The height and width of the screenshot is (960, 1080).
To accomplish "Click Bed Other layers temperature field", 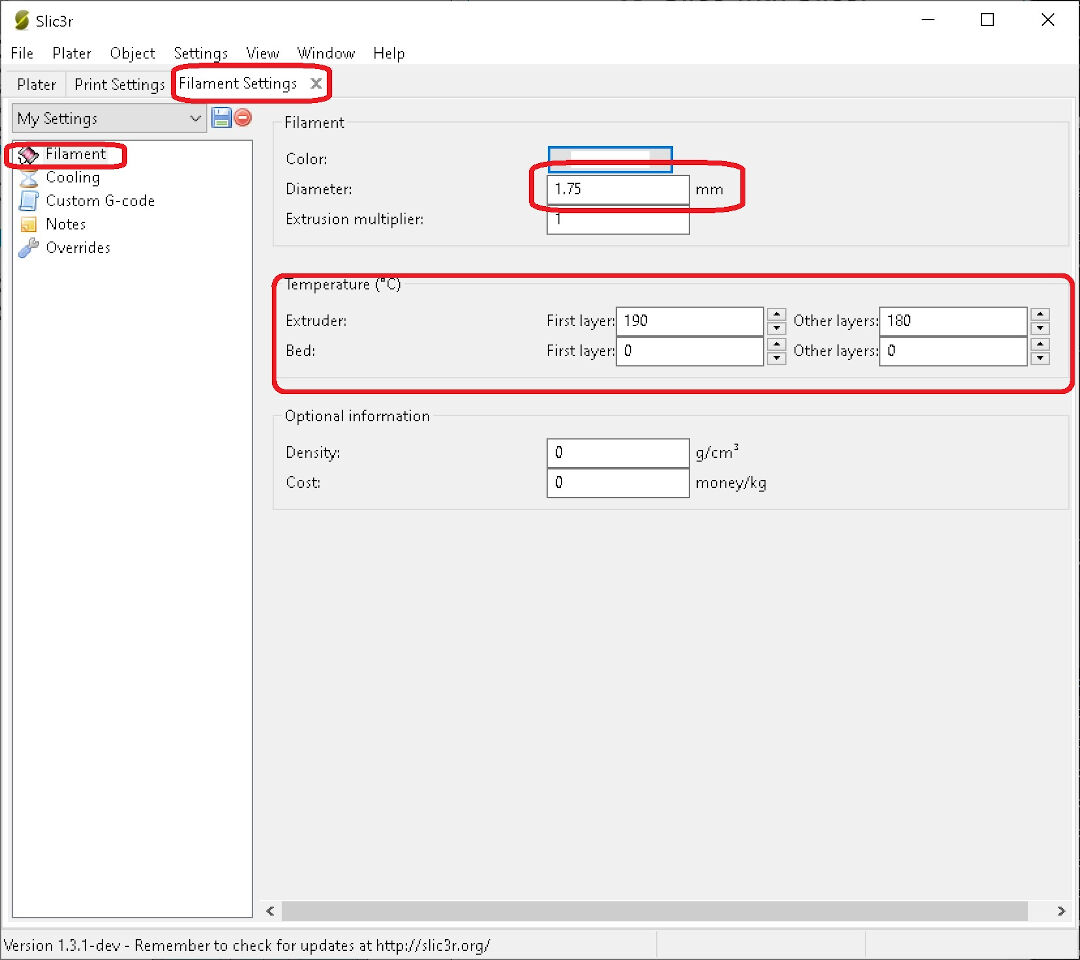I will (x=953, y=351).
